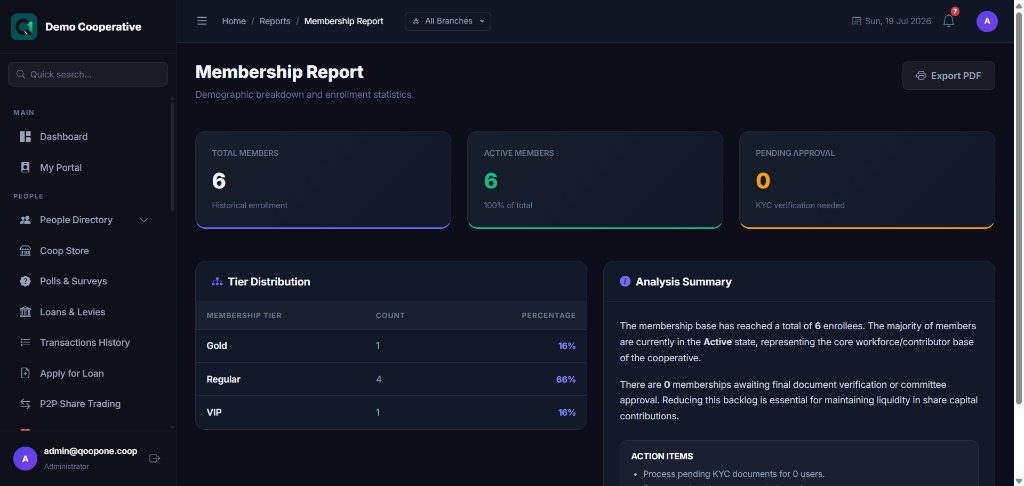Click the Count column header

391,316
